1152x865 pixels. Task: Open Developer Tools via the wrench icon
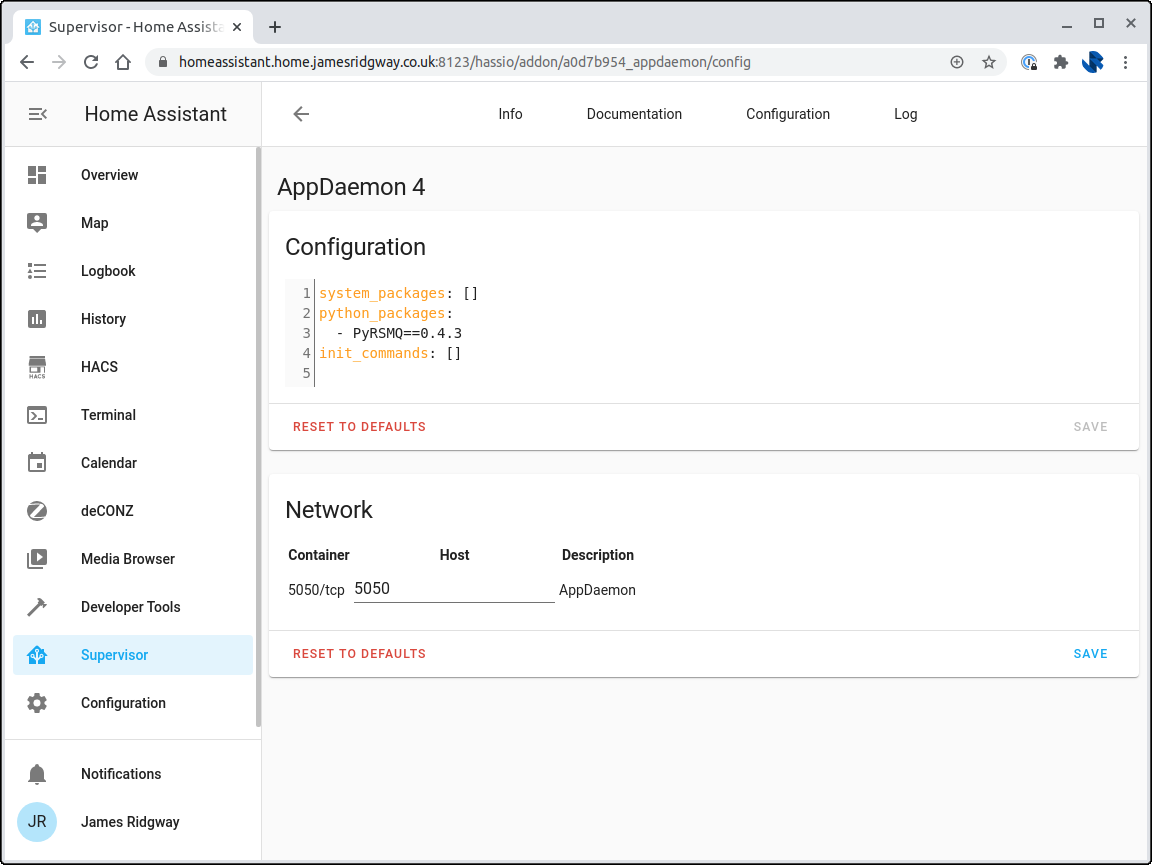click(130, 607)
